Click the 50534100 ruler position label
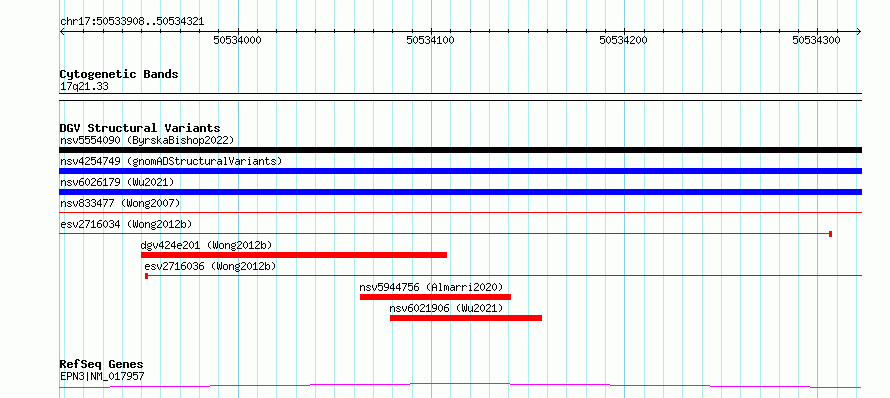The height and width of the screenshot is (398, 890). point(430,40)
